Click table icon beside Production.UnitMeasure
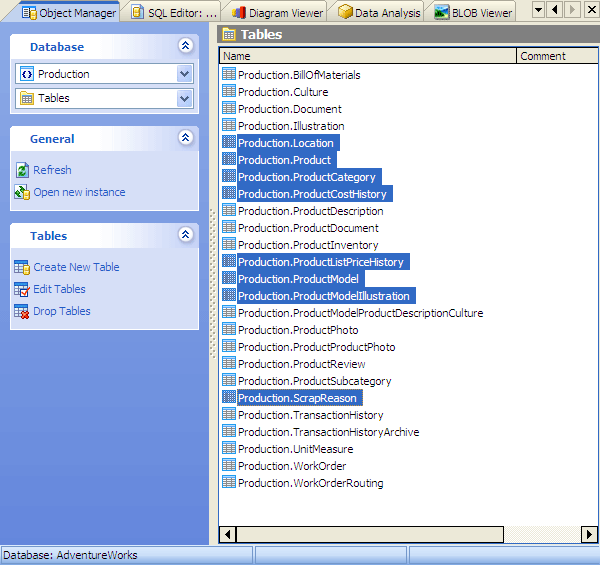600x565 pixels. [229, 448]
